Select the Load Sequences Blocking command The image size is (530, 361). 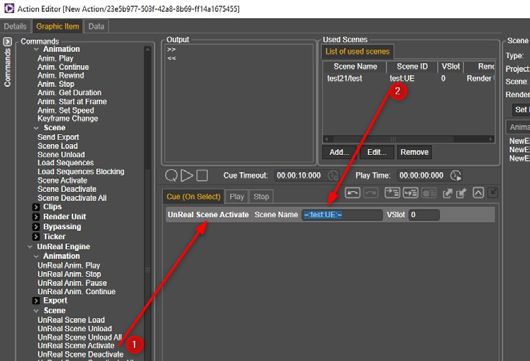[x=81, y=172]
